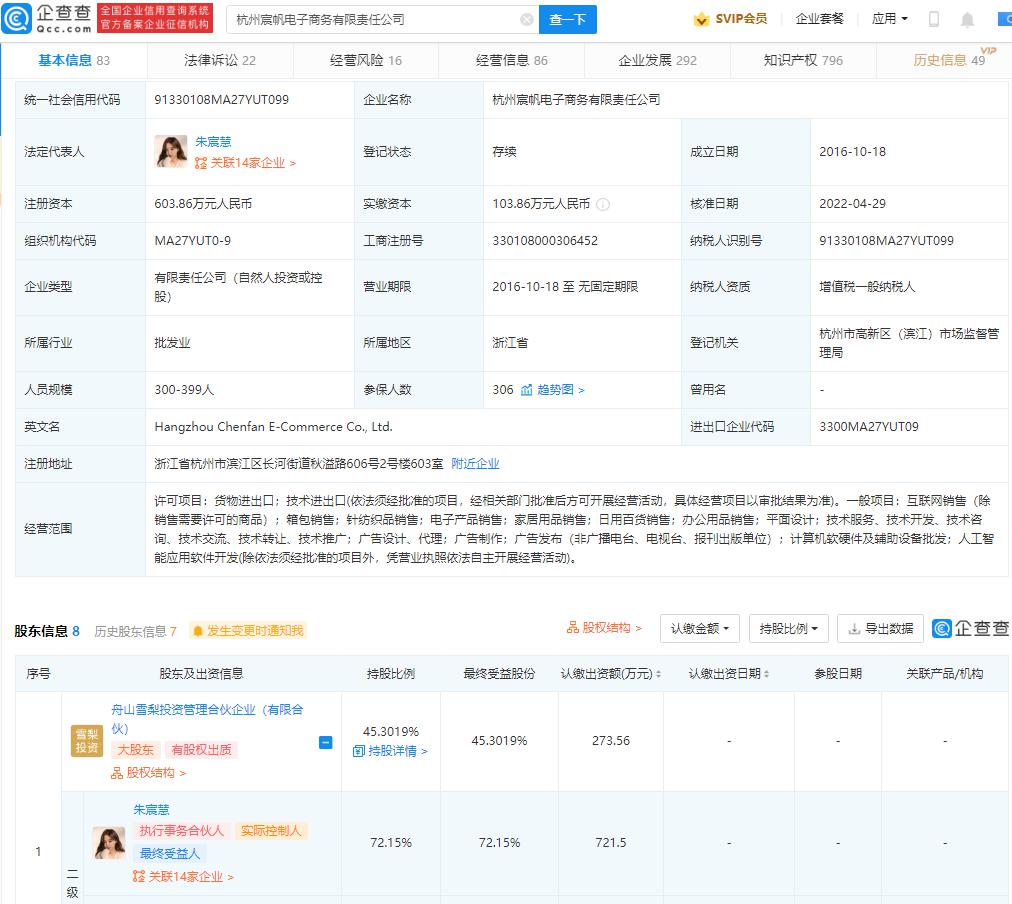The width and height of the screenshot is (1012, 904).
Task: Open notifications bell icon
Action: [967, 19]
